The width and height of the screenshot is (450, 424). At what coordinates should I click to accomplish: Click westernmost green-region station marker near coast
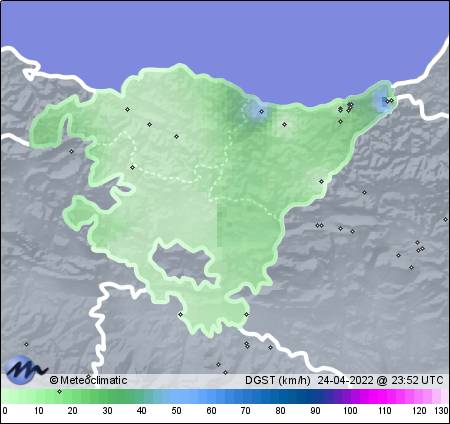127,109
